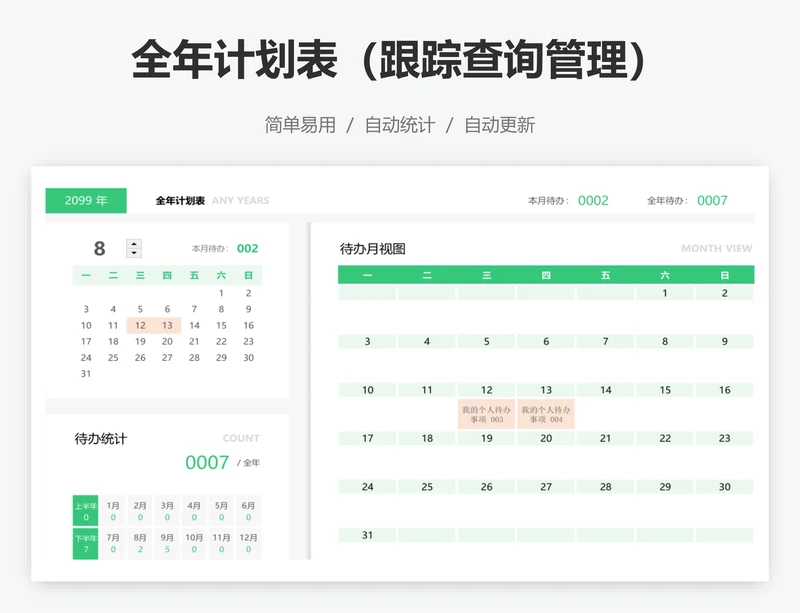Select day 10 cell in month view
The height and width of the screenshot is (613, 800).
tap(367, 390)
